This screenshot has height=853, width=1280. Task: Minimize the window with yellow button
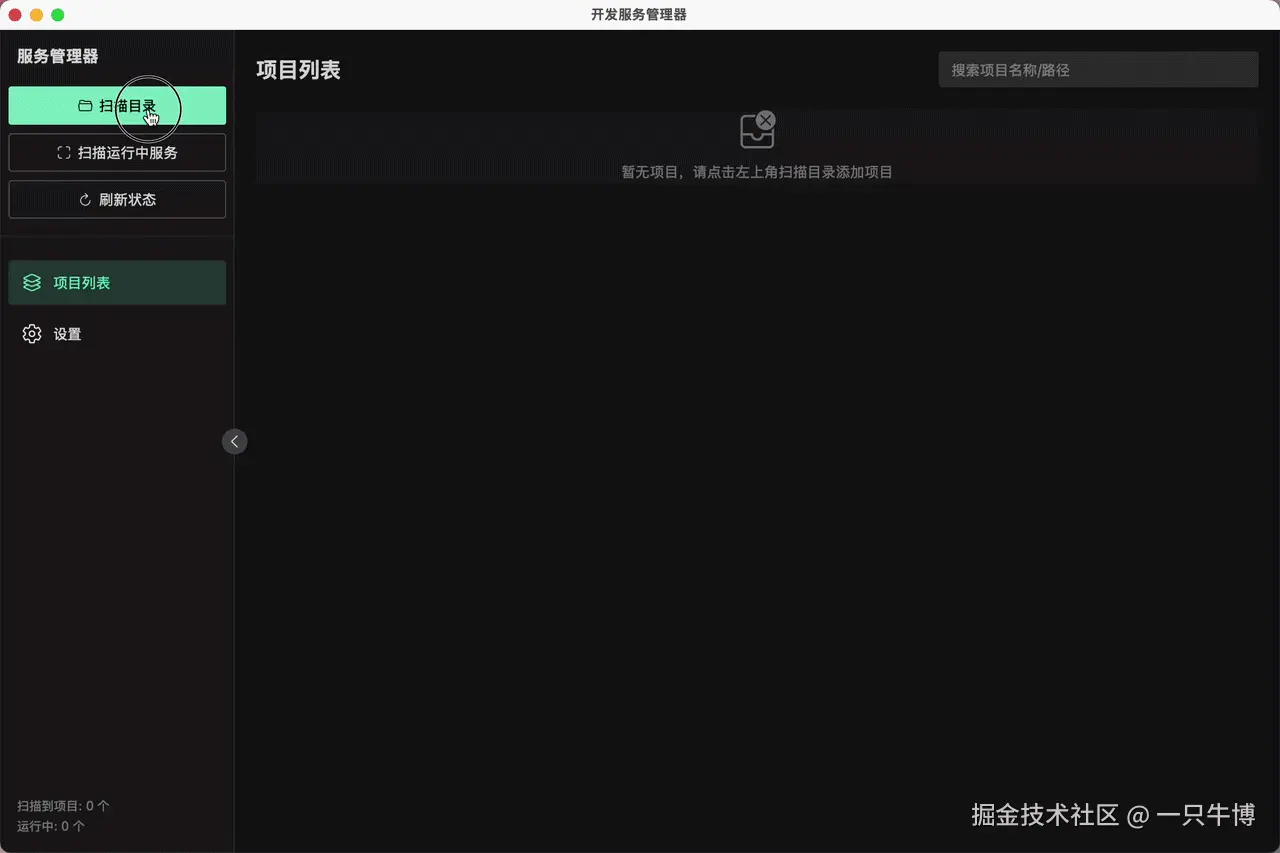coord(36,15)
